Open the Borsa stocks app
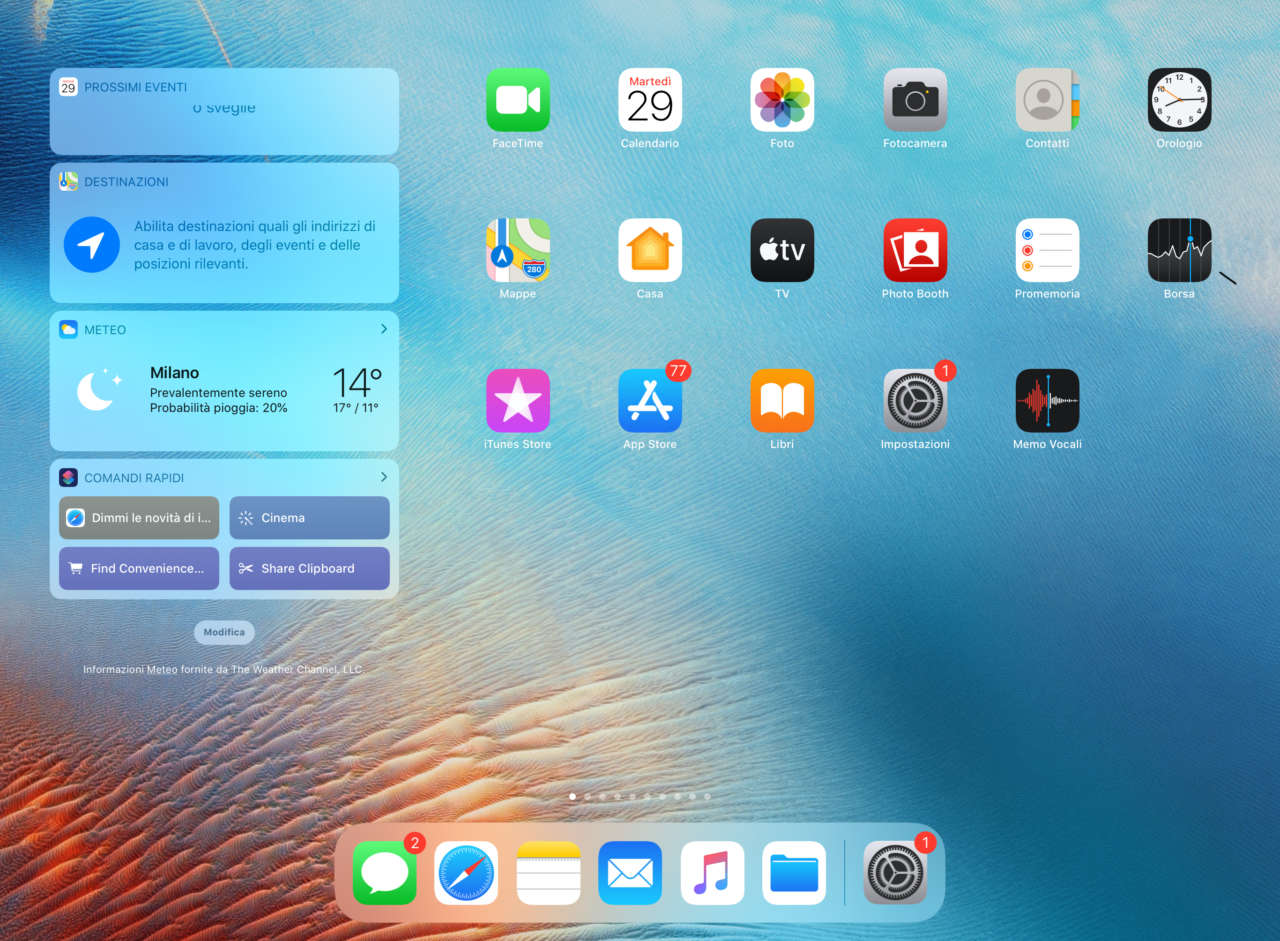The image size is (1280, 941). point(1180,250)
